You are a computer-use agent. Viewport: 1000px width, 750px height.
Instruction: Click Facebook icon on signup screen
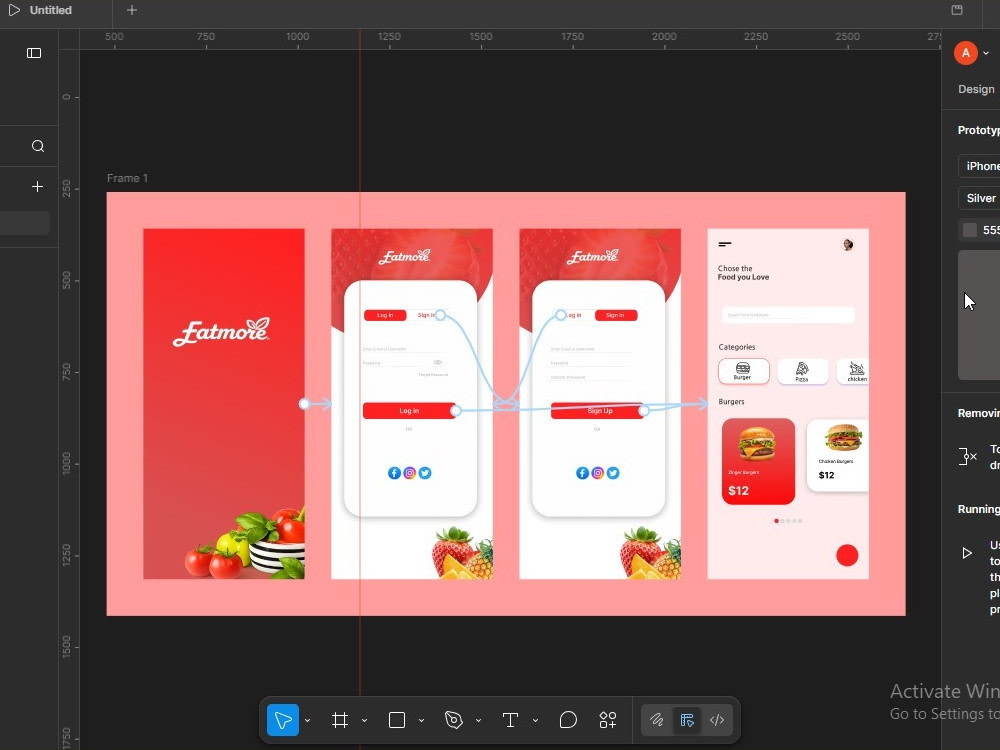point(582,473)
